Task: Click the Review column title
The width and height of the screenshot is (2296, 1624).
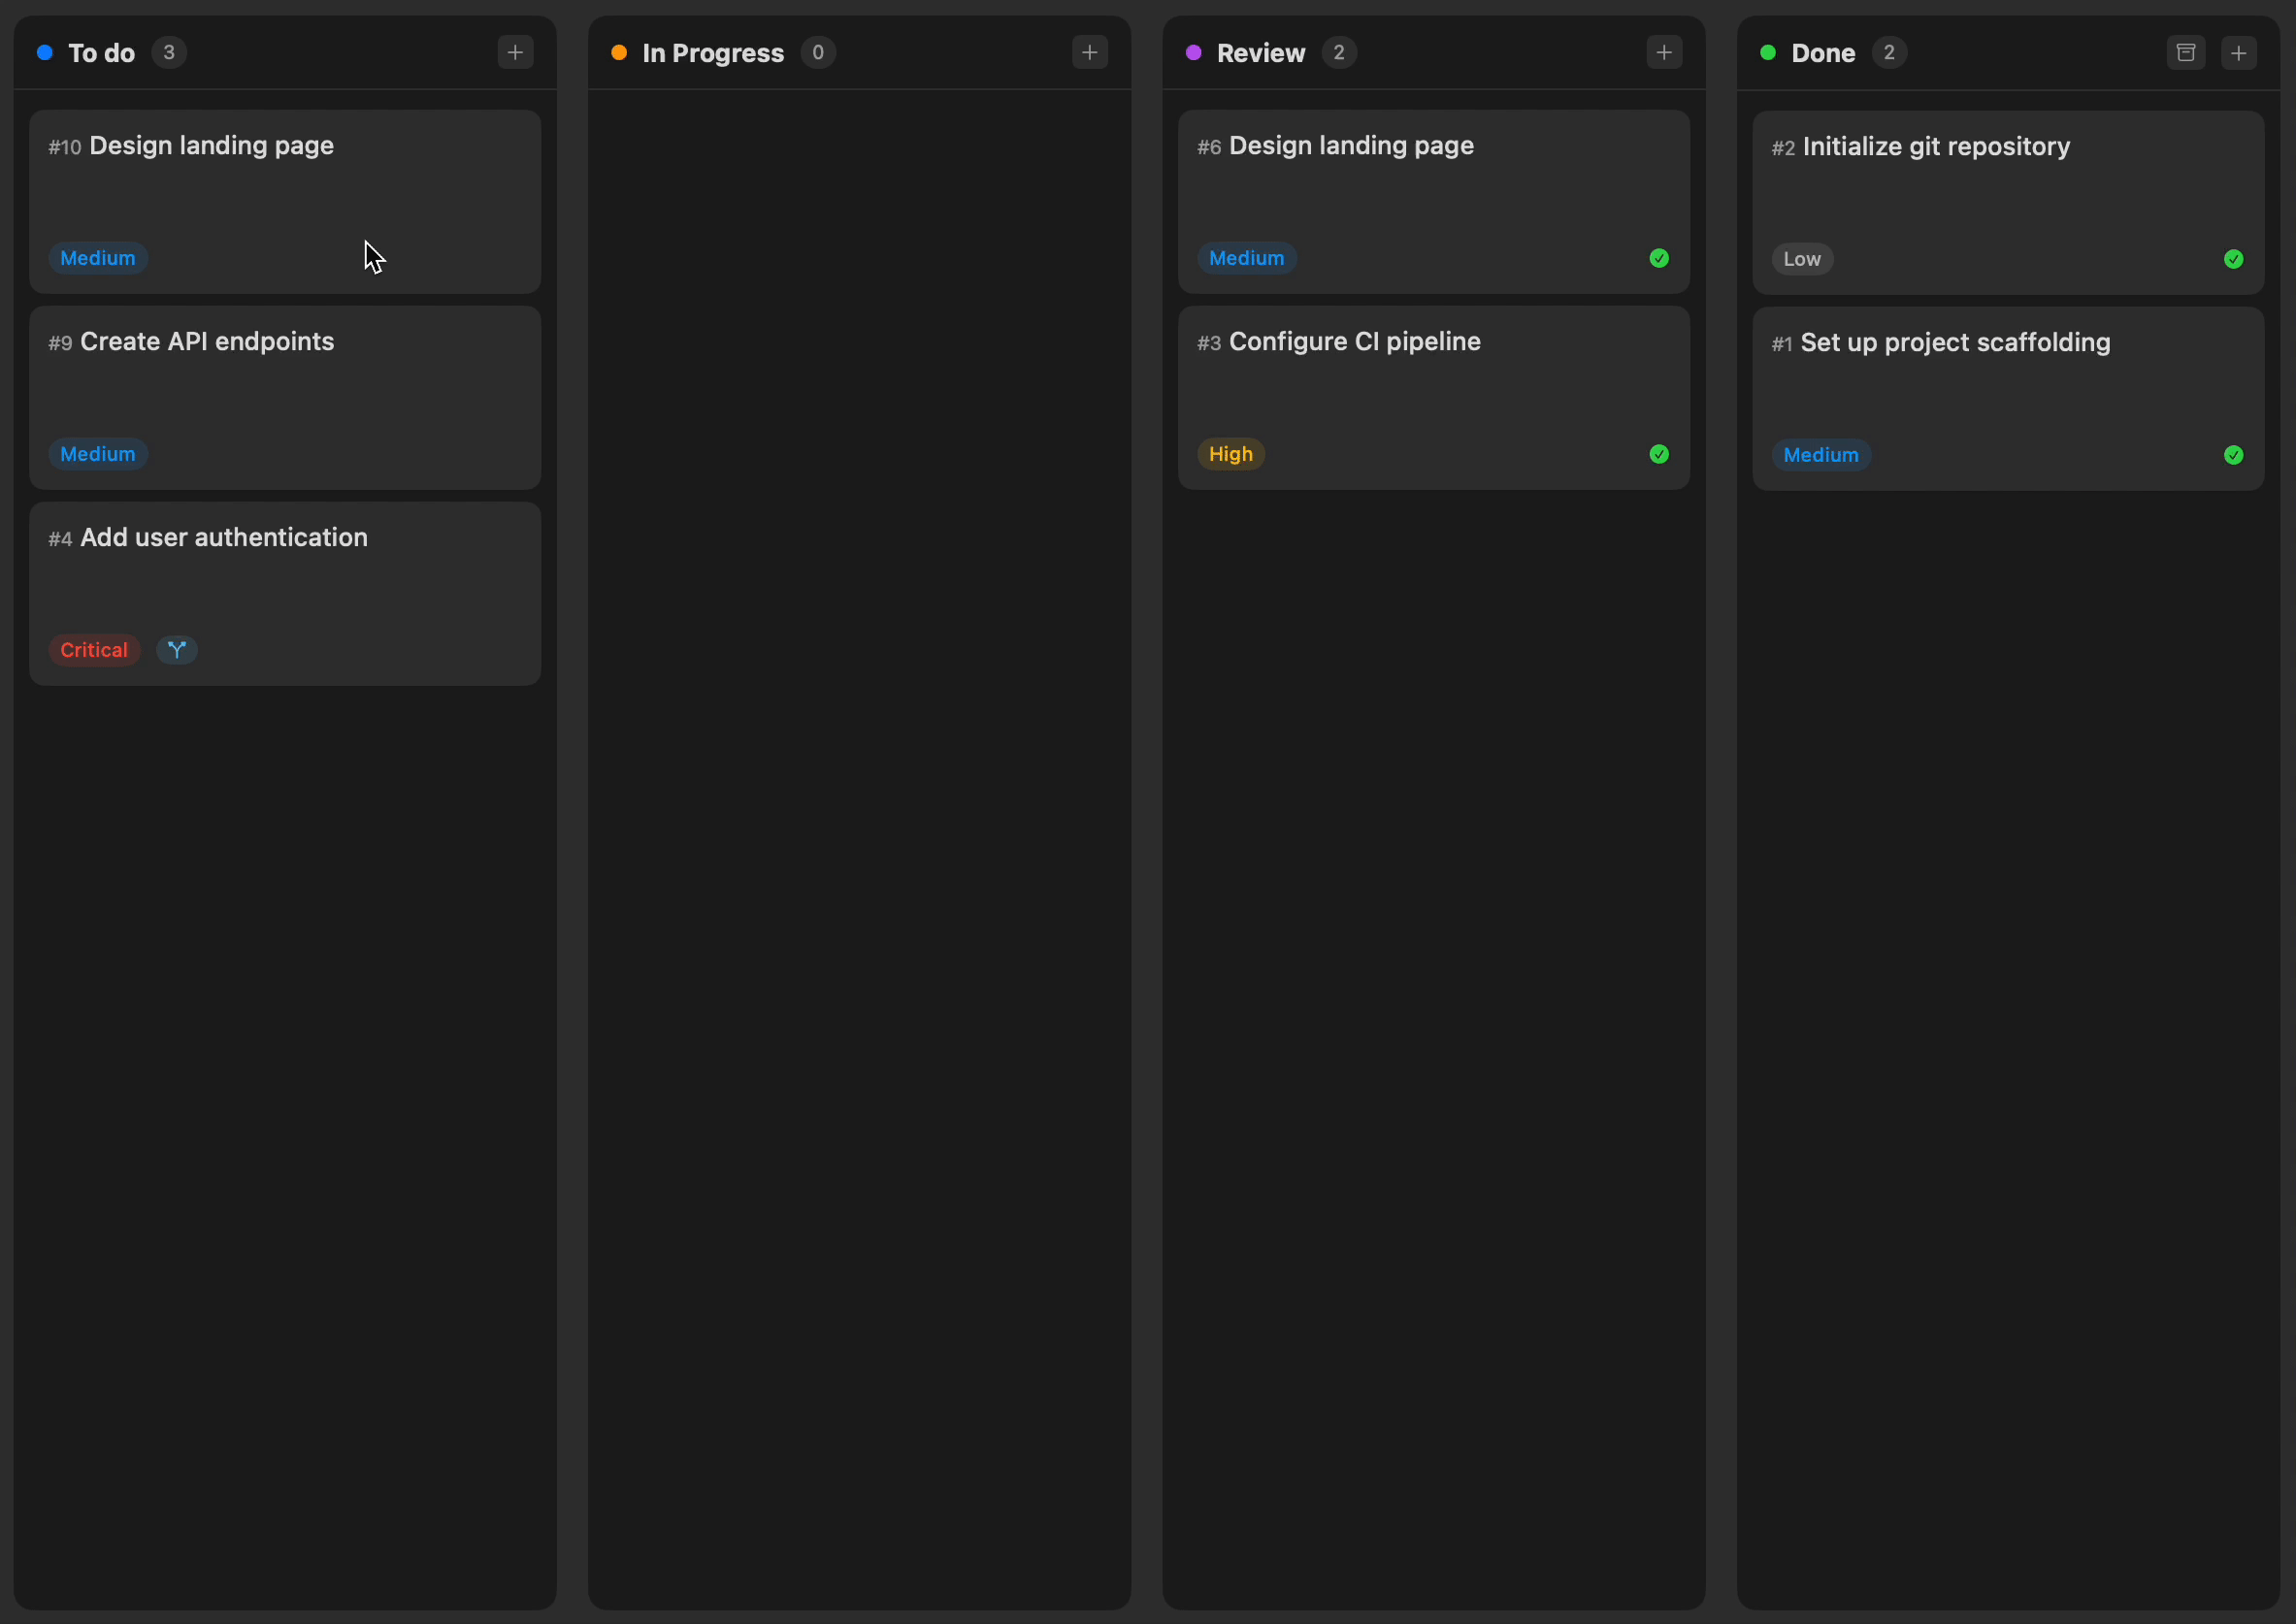Action: (x=1261, y=53)
